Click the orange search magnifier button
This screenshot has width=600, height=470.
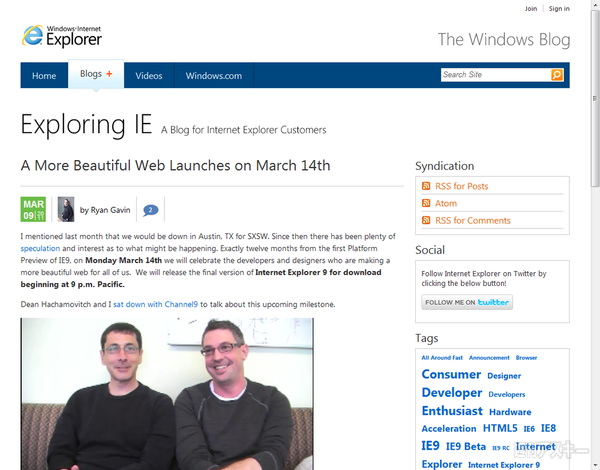pyautogui.click(x=557, y=75)
